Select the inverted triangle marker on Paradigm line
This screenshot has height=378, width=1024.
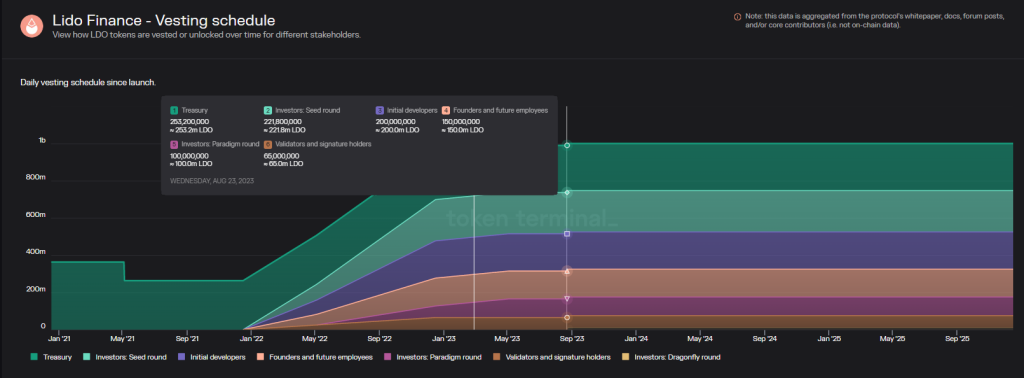tap(567, 299)
